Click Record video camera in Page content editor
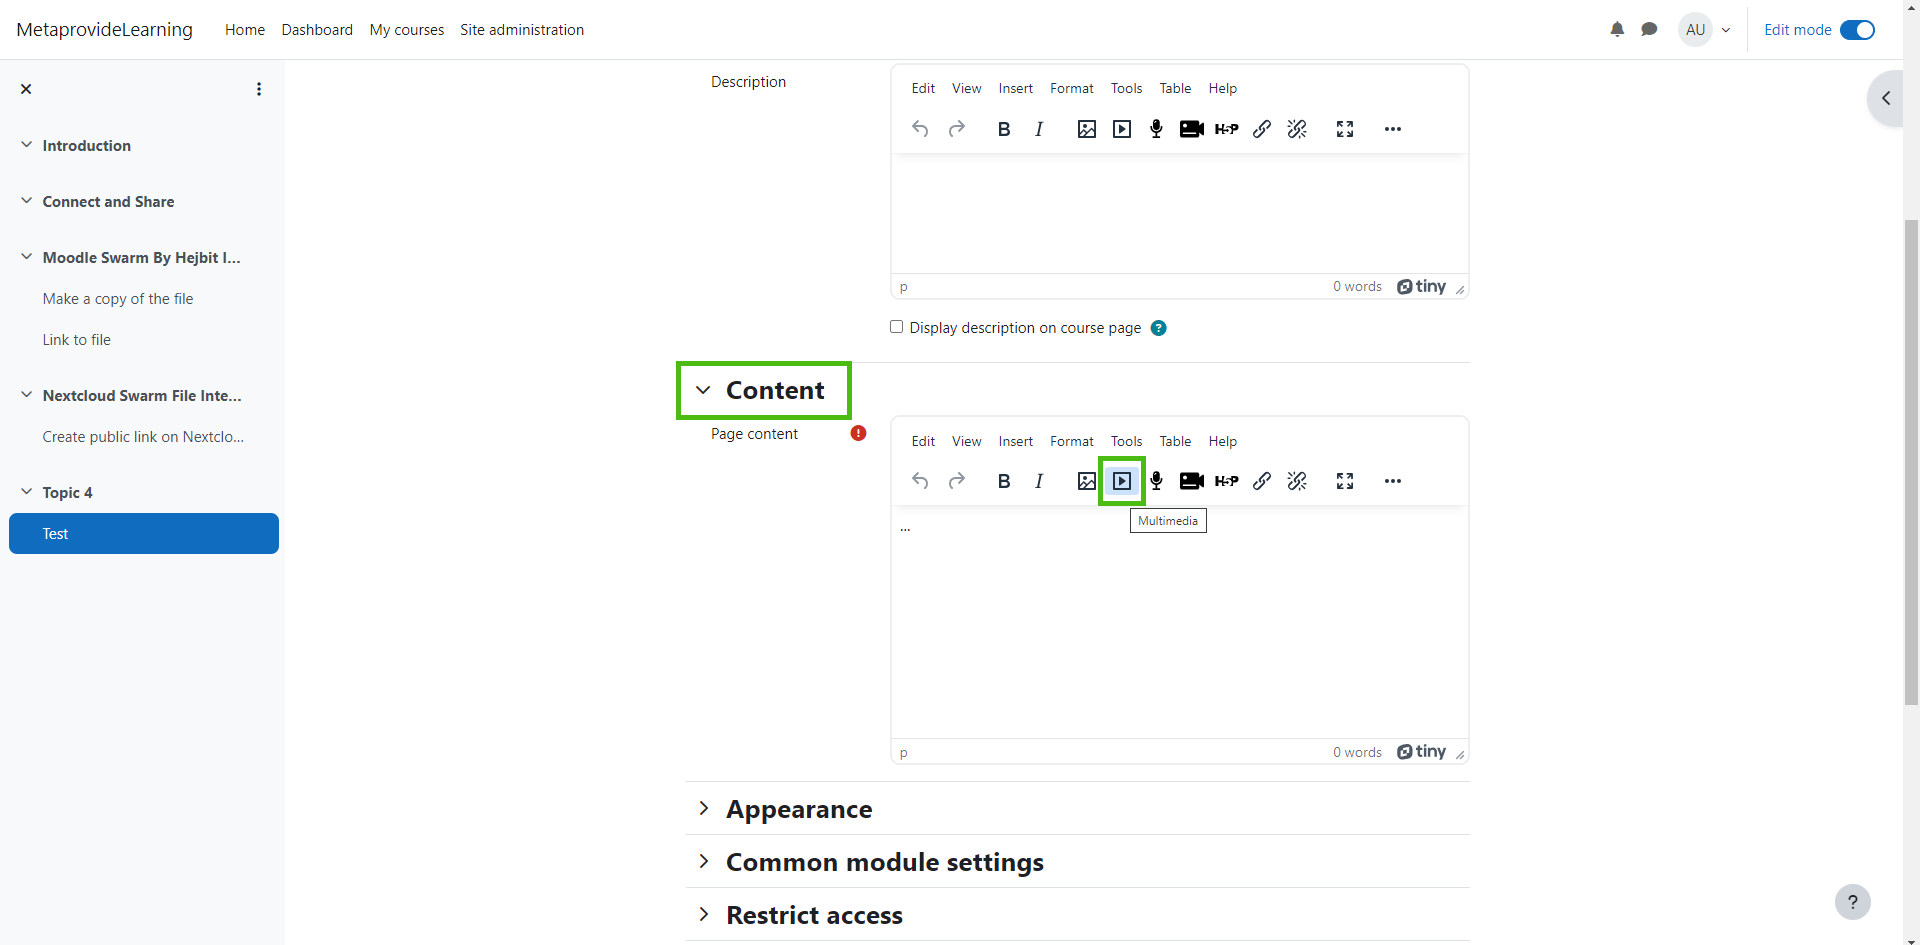This screenshot has height=945, width=1920. [x=1191, y=481]
